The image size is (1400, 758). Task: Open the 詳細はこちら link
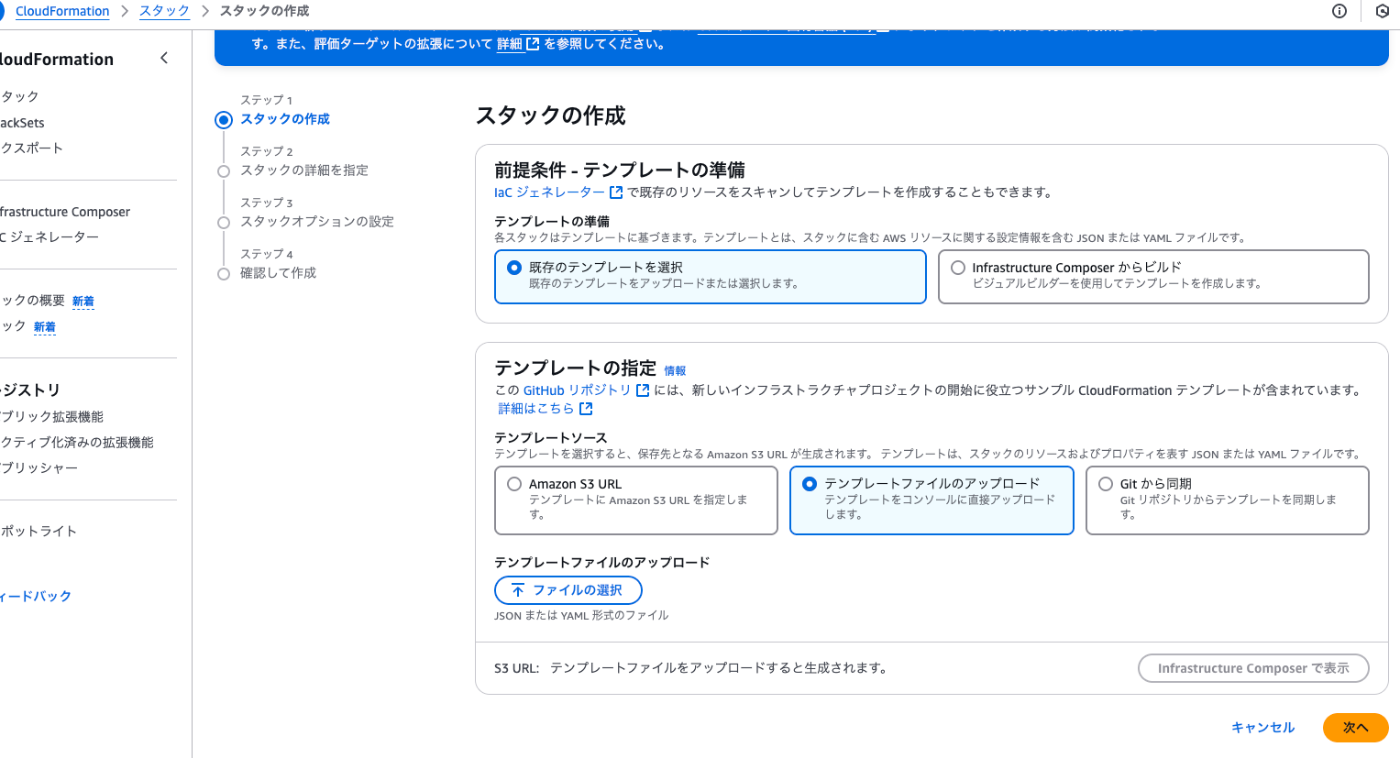537,409
